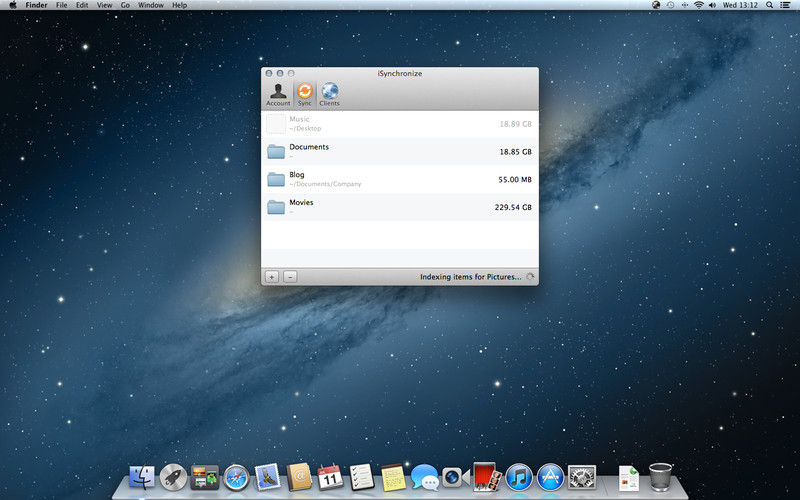
Task: Open the Wi-Fi status menu
Action: coord(698,5)
